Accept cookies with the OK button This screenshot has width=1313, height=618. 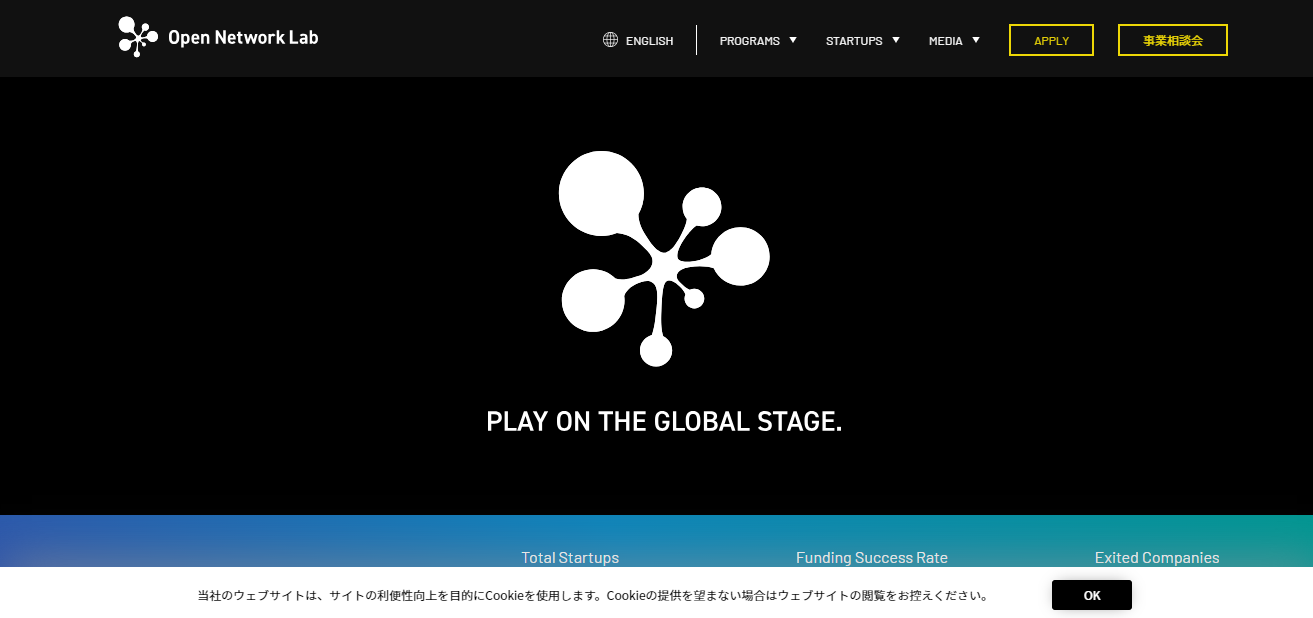point(1092,595)
